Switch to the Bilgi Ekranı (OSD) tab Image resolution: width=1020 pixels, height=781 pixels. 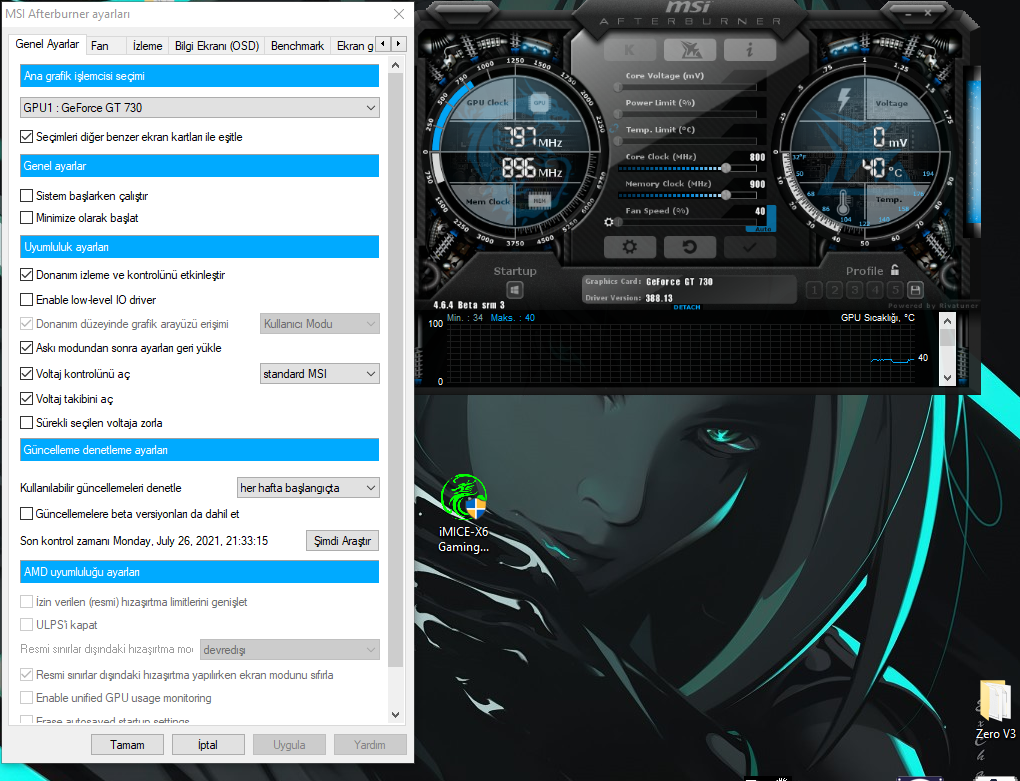tap(217, 46)
